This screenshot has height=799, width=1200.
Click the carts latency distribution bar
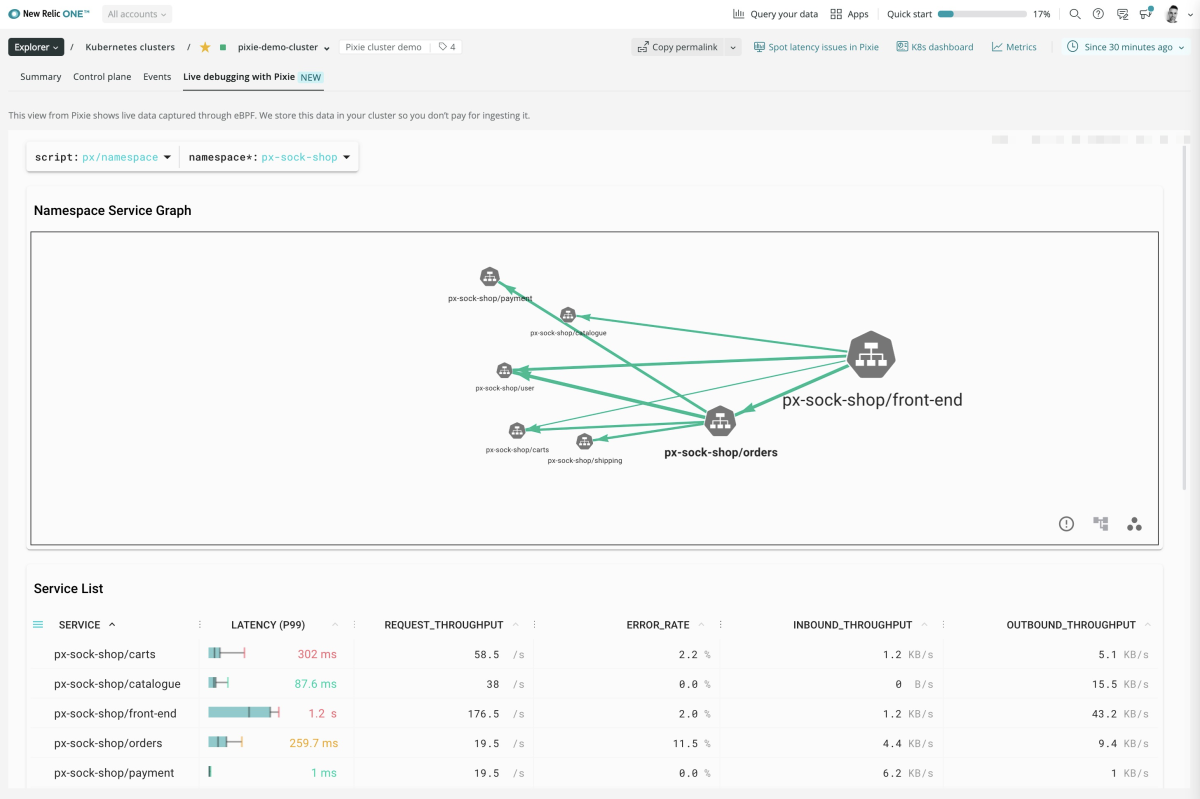[x=227, y=654]
